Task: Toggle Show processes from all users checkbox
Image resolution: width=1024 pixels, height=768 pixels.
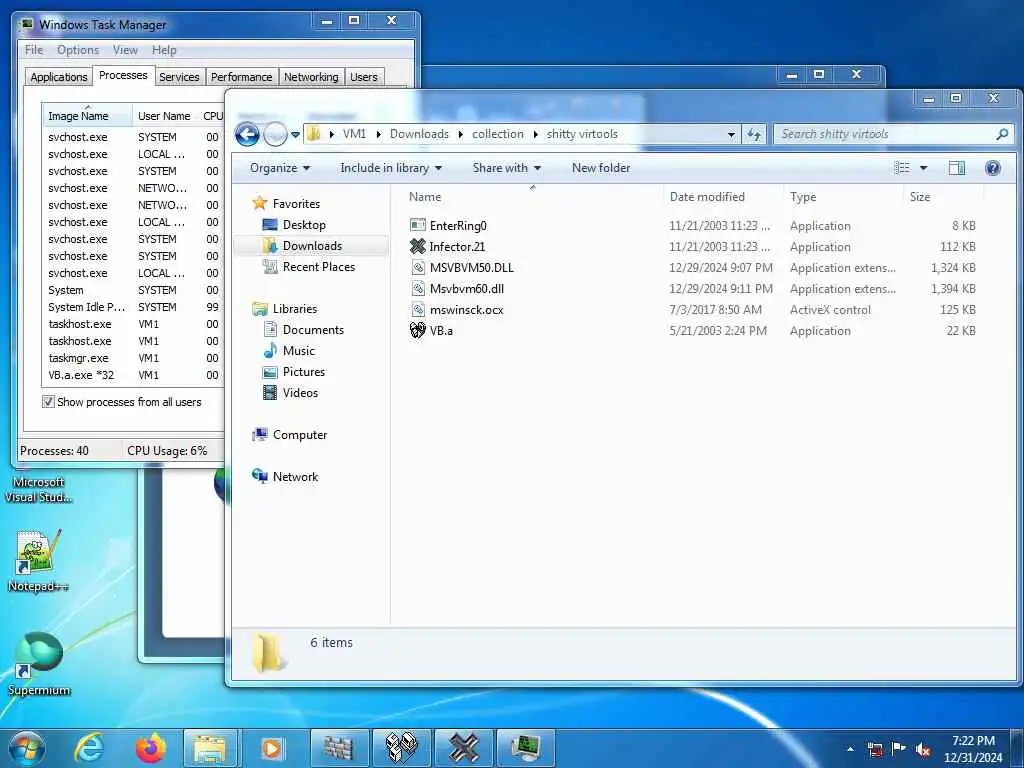Action: (x=48, y=402)
